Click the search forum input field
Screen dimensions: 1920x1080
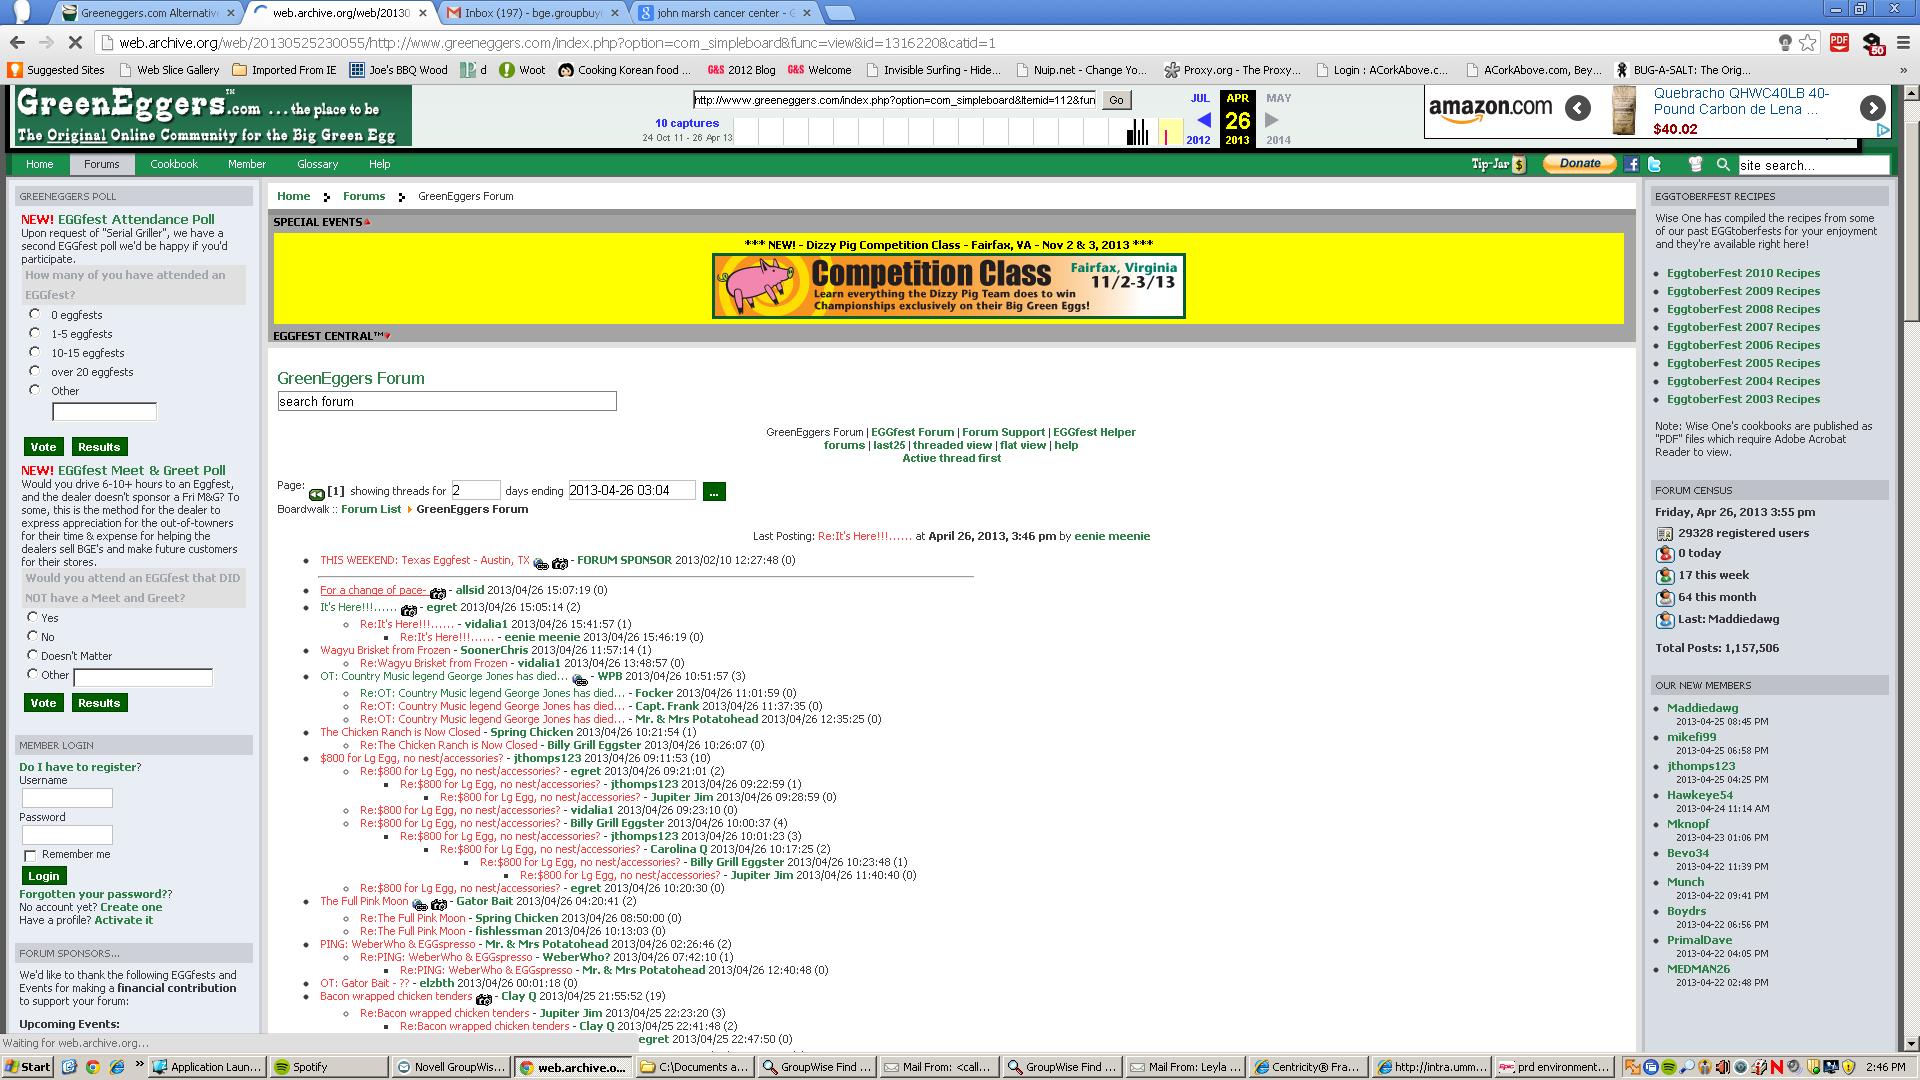point(446,401)
